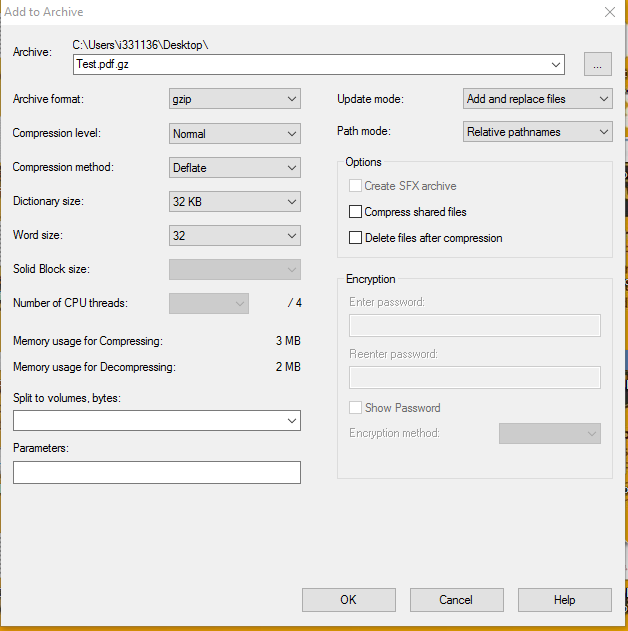Close the Add to Archive dialog
Image resolution: width=628 pixels, height=631 pixels.
pos(610,12)
